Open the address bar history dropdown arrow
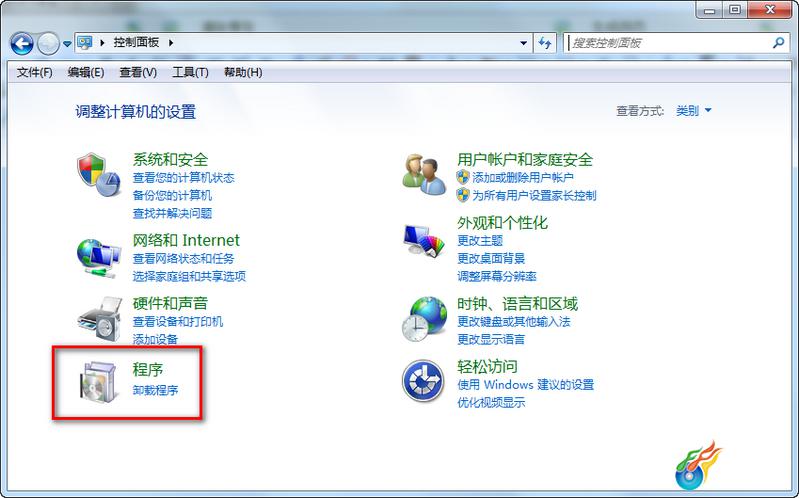This screenshot has width=799, height=498. 523,43
